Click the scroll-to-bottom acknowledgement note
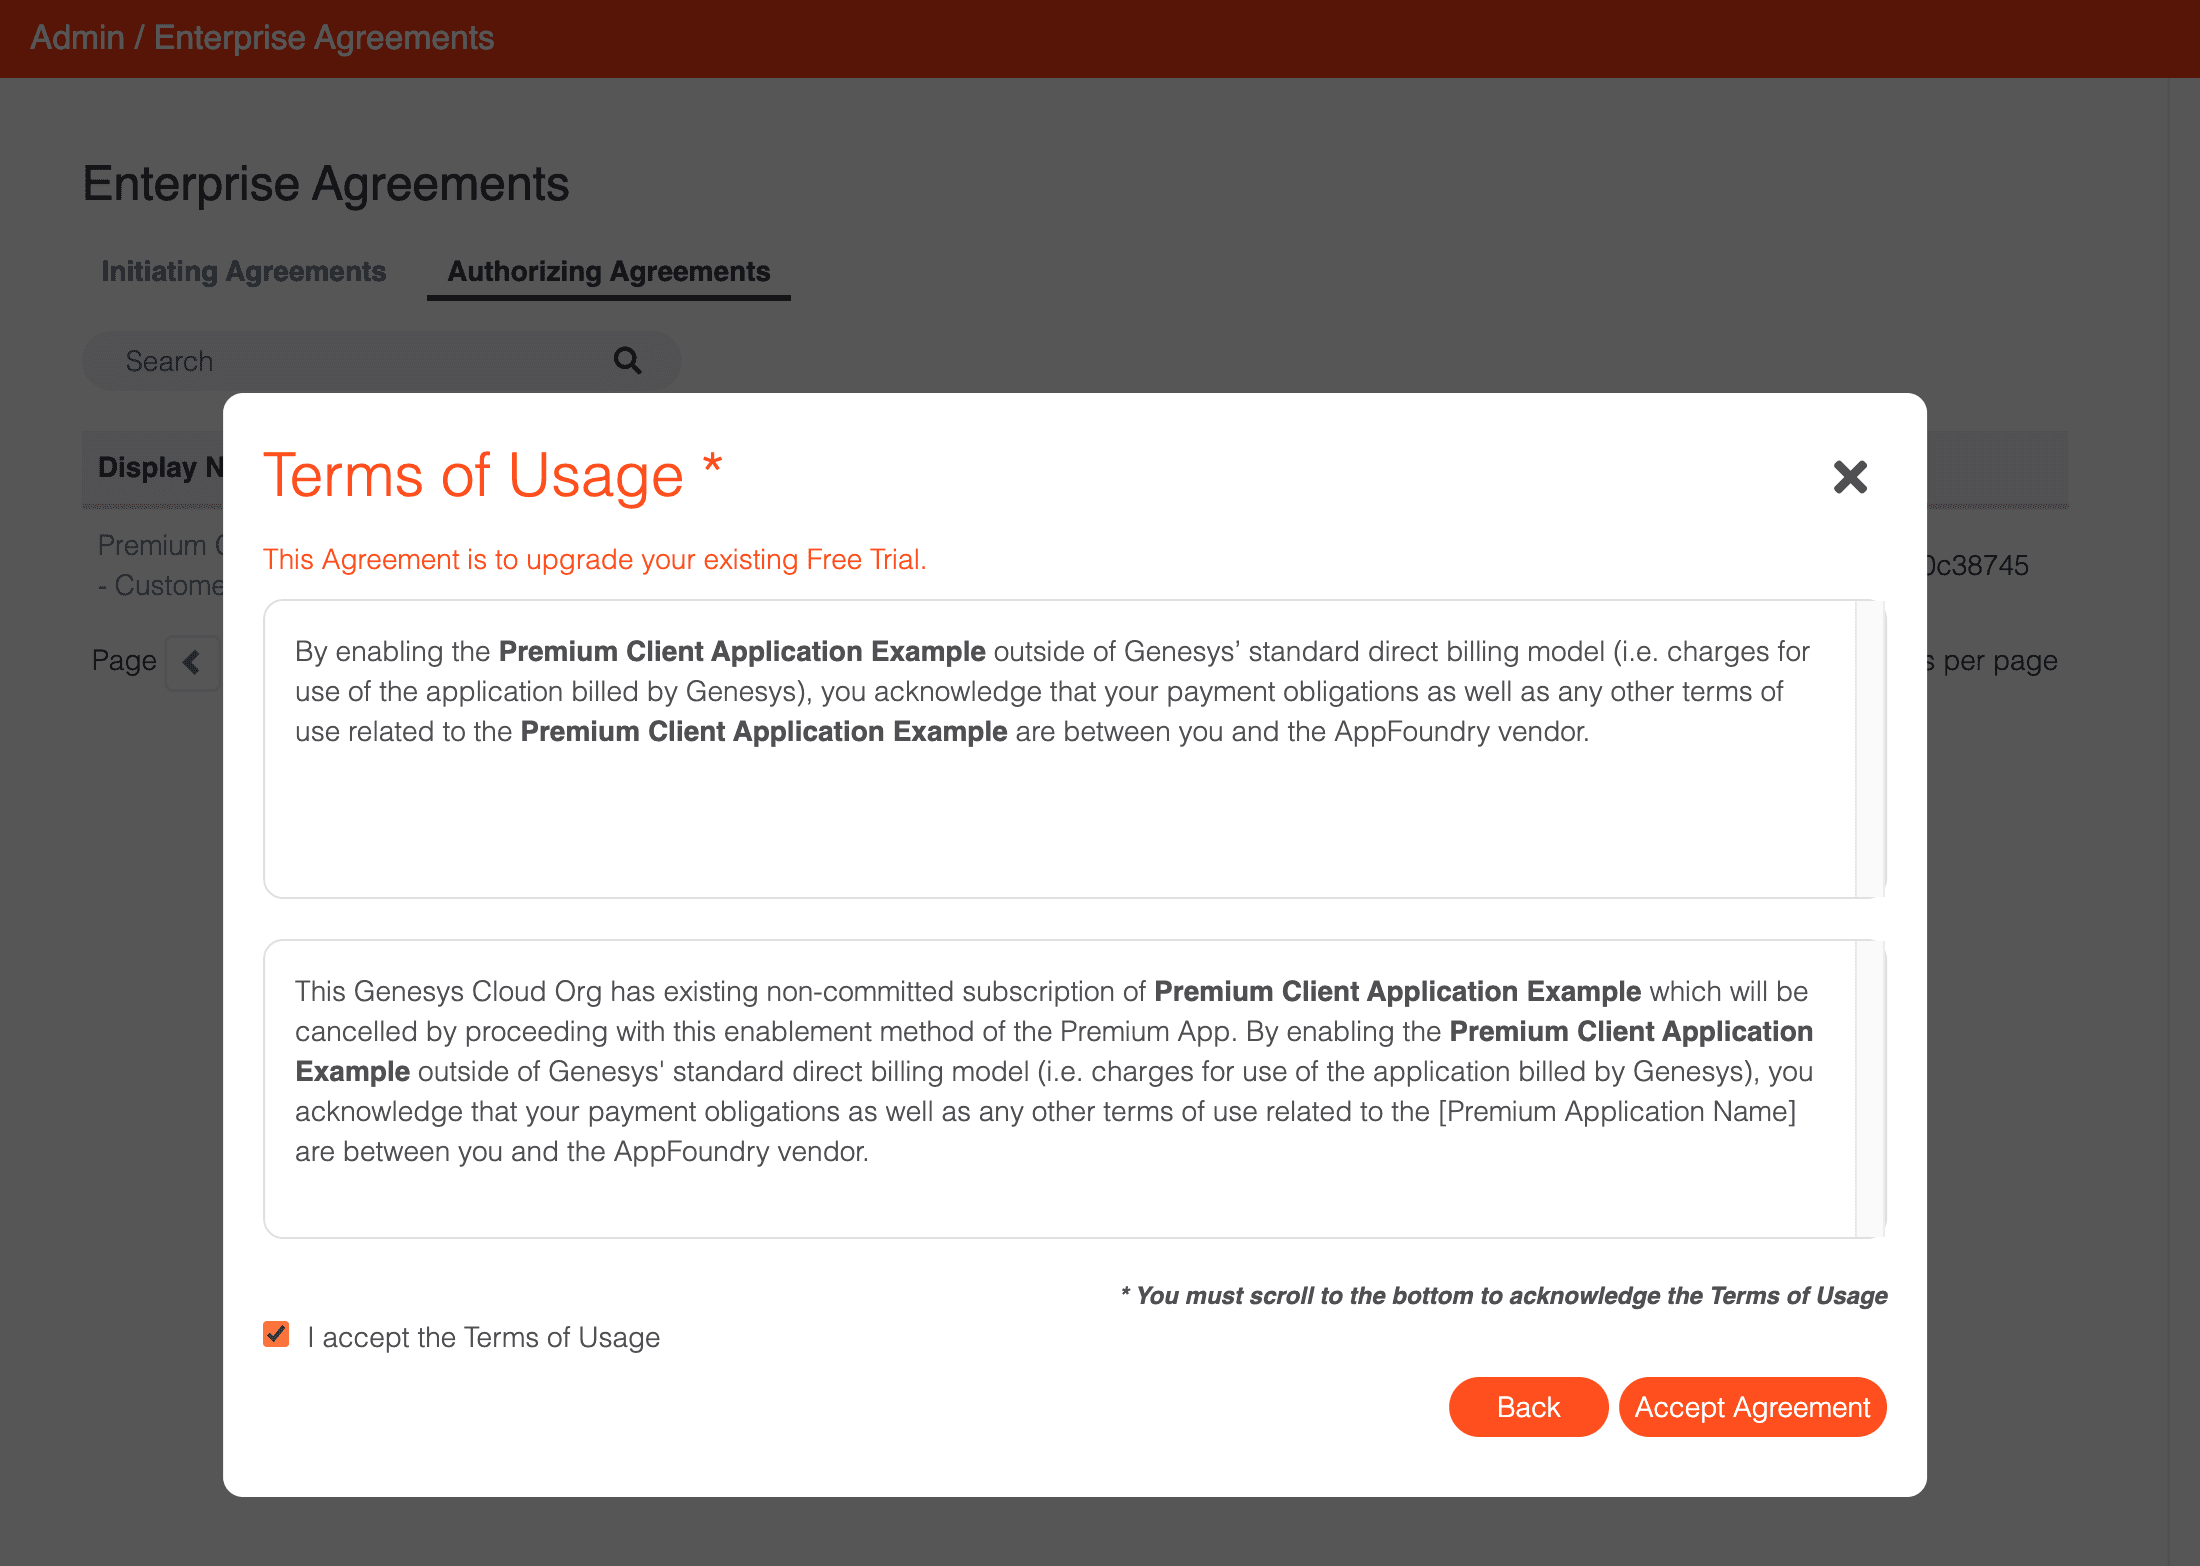The height and width of the screenshot is (1566, 2200). [x=1504, y=1296]
